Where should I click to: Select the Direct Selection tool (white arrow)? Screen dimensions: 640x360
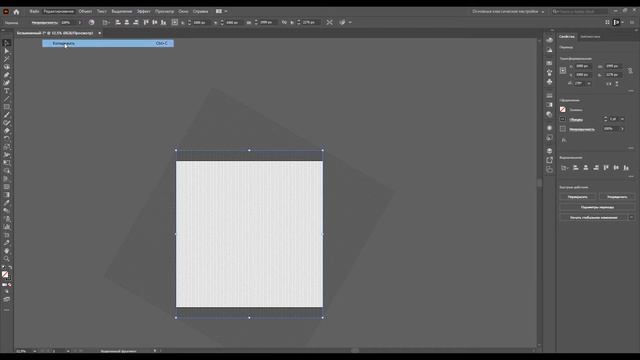point(7,51)
